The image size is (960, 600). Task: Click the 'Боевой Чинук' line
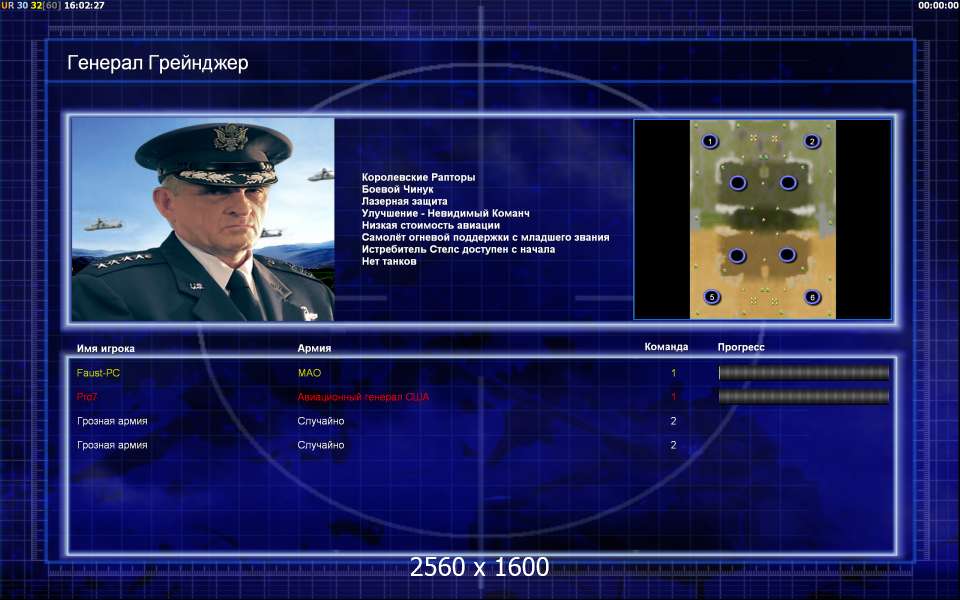click(397, 189)
